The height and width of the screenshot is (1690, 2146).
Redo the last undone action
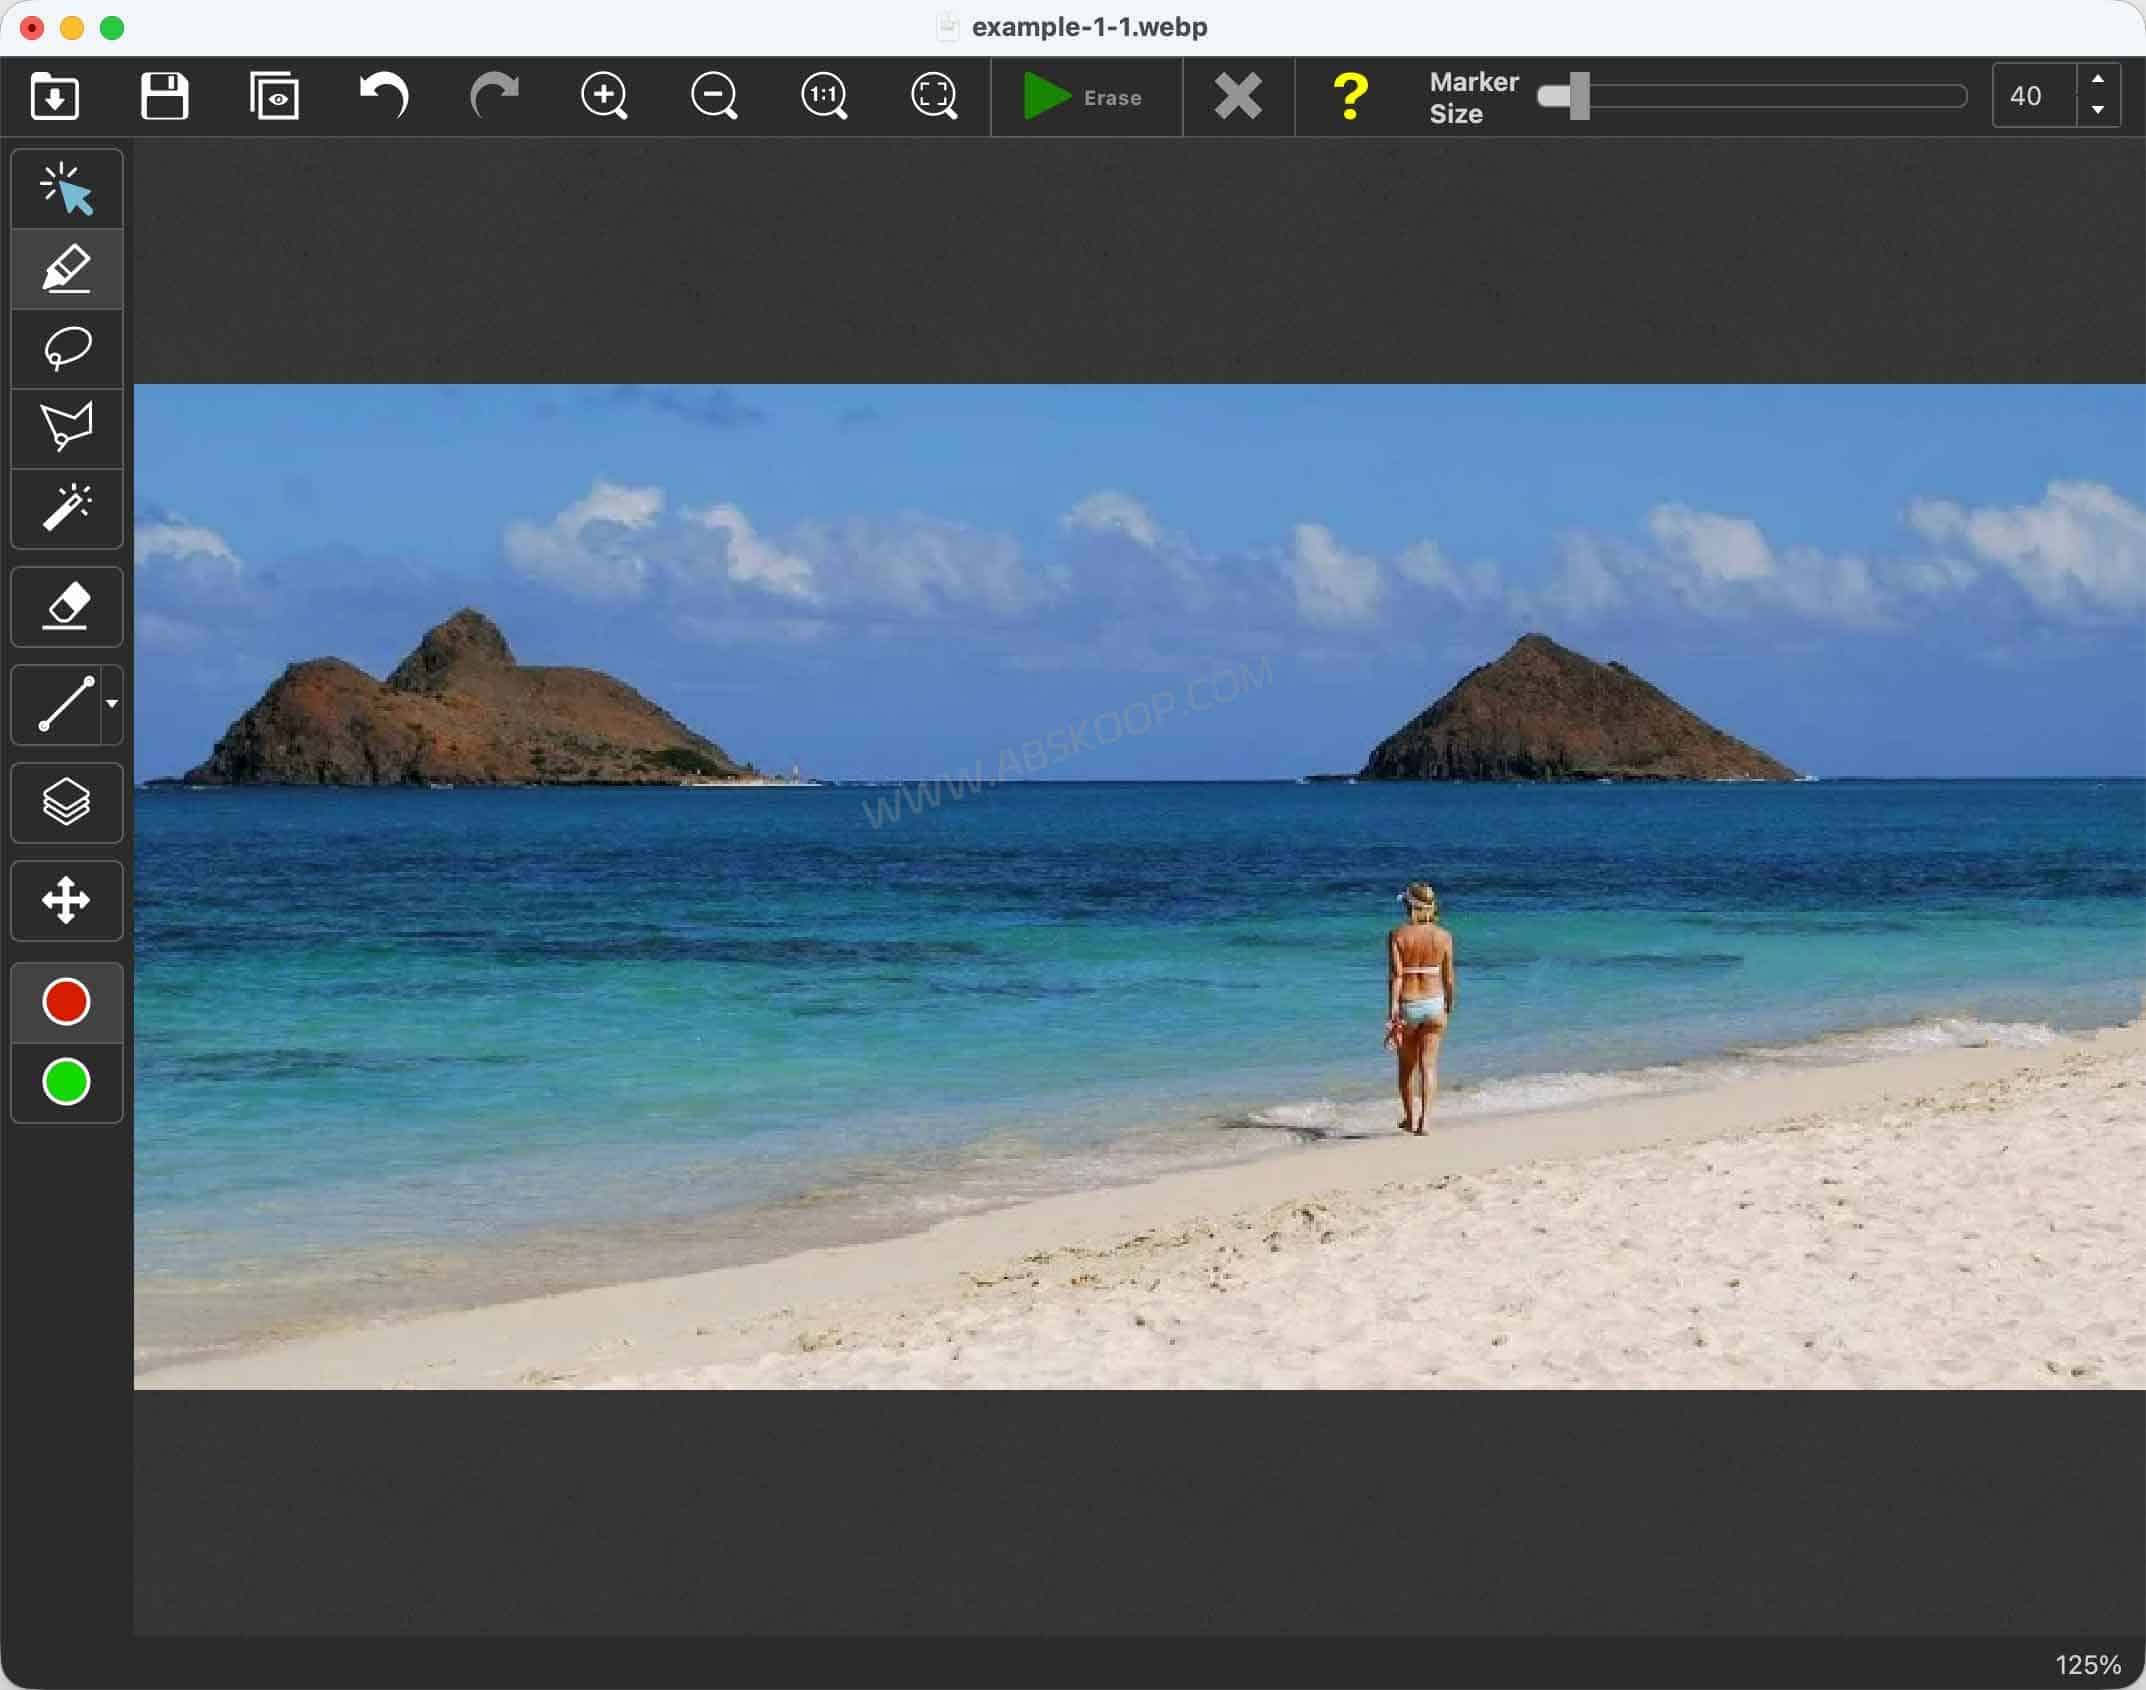(x=494, y=97)
